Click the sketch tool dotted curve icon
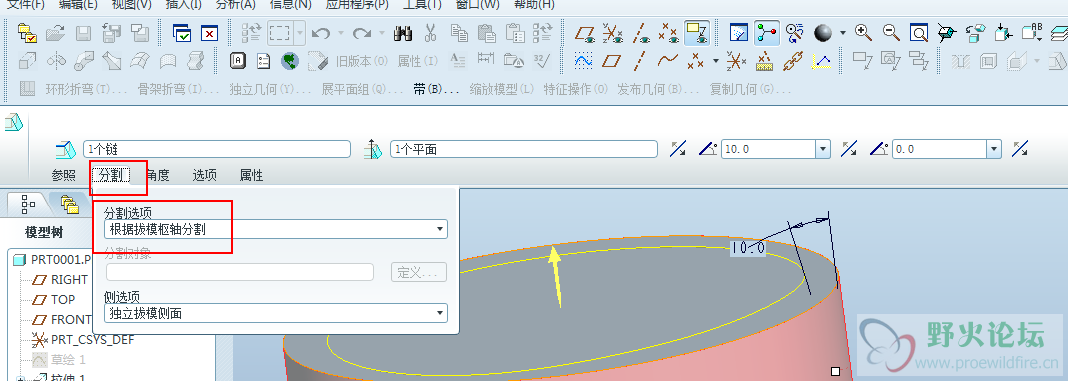 (584, 61)
